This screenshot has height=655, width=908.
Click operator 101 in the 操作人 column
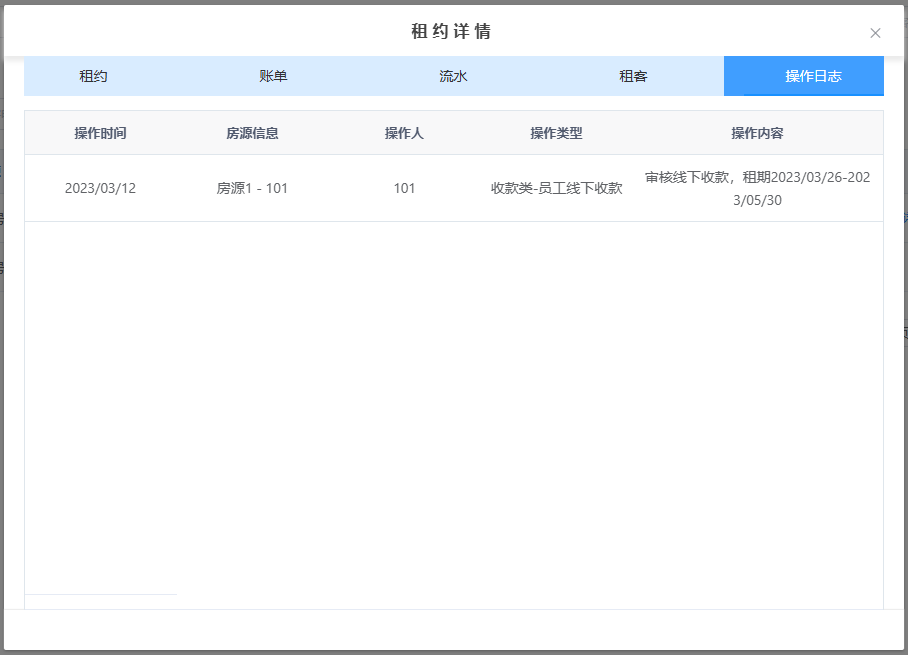(x=404, y=188)
